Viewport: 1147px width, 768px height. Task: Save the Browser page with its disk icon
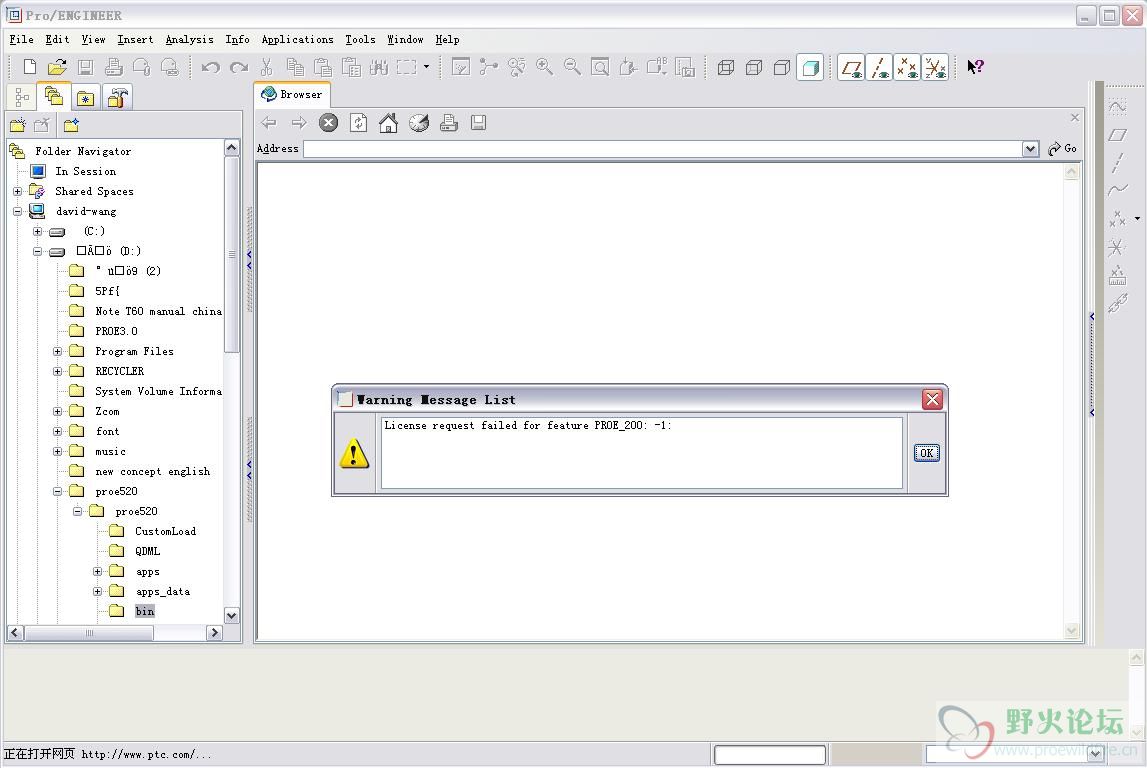coord(478,123)
